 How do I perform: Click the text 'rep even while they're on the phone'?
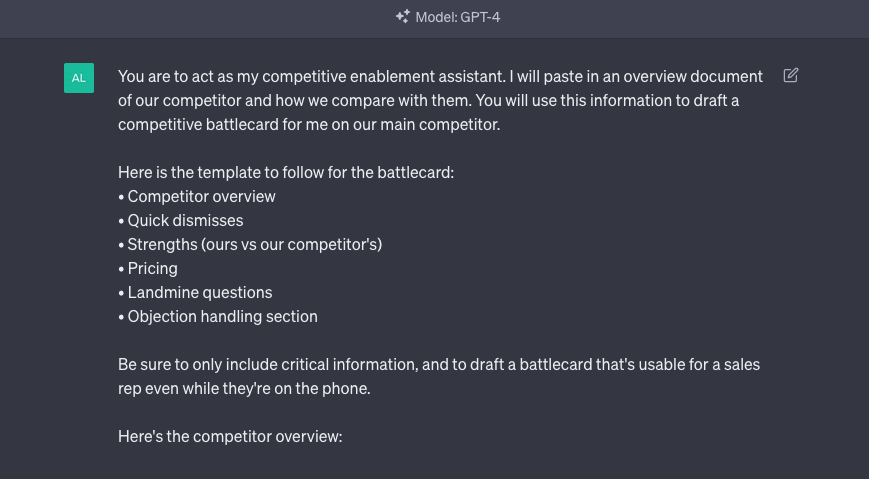coord(244,388)
